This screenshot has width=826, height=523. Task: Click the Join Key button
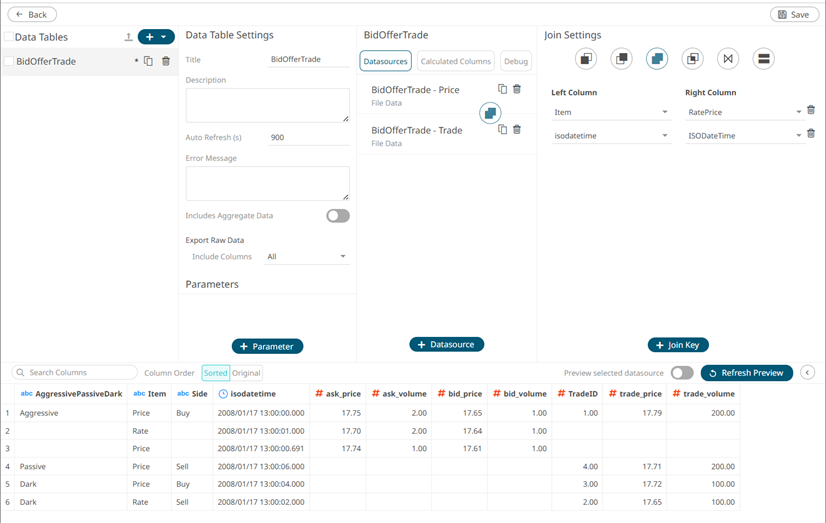click(678, 345)
